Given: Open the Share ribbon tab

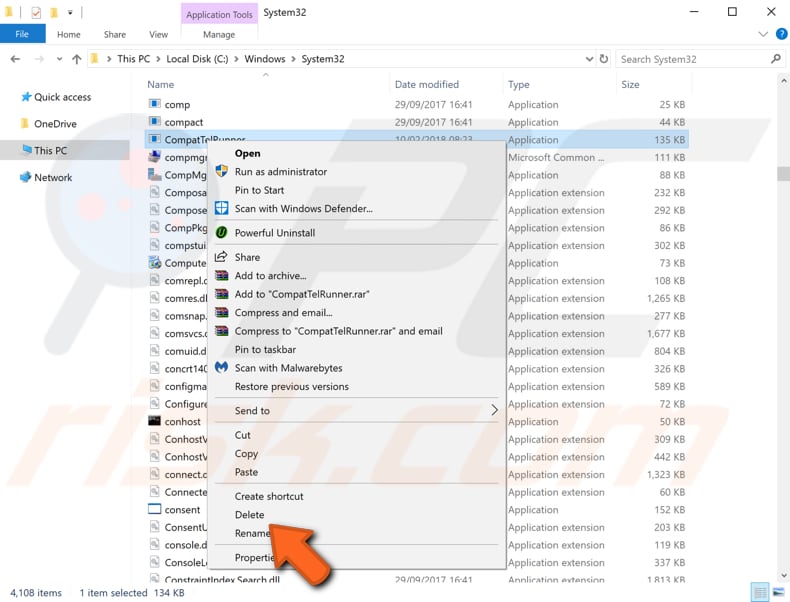Looking at the screenshot, I should pos(115,34).
